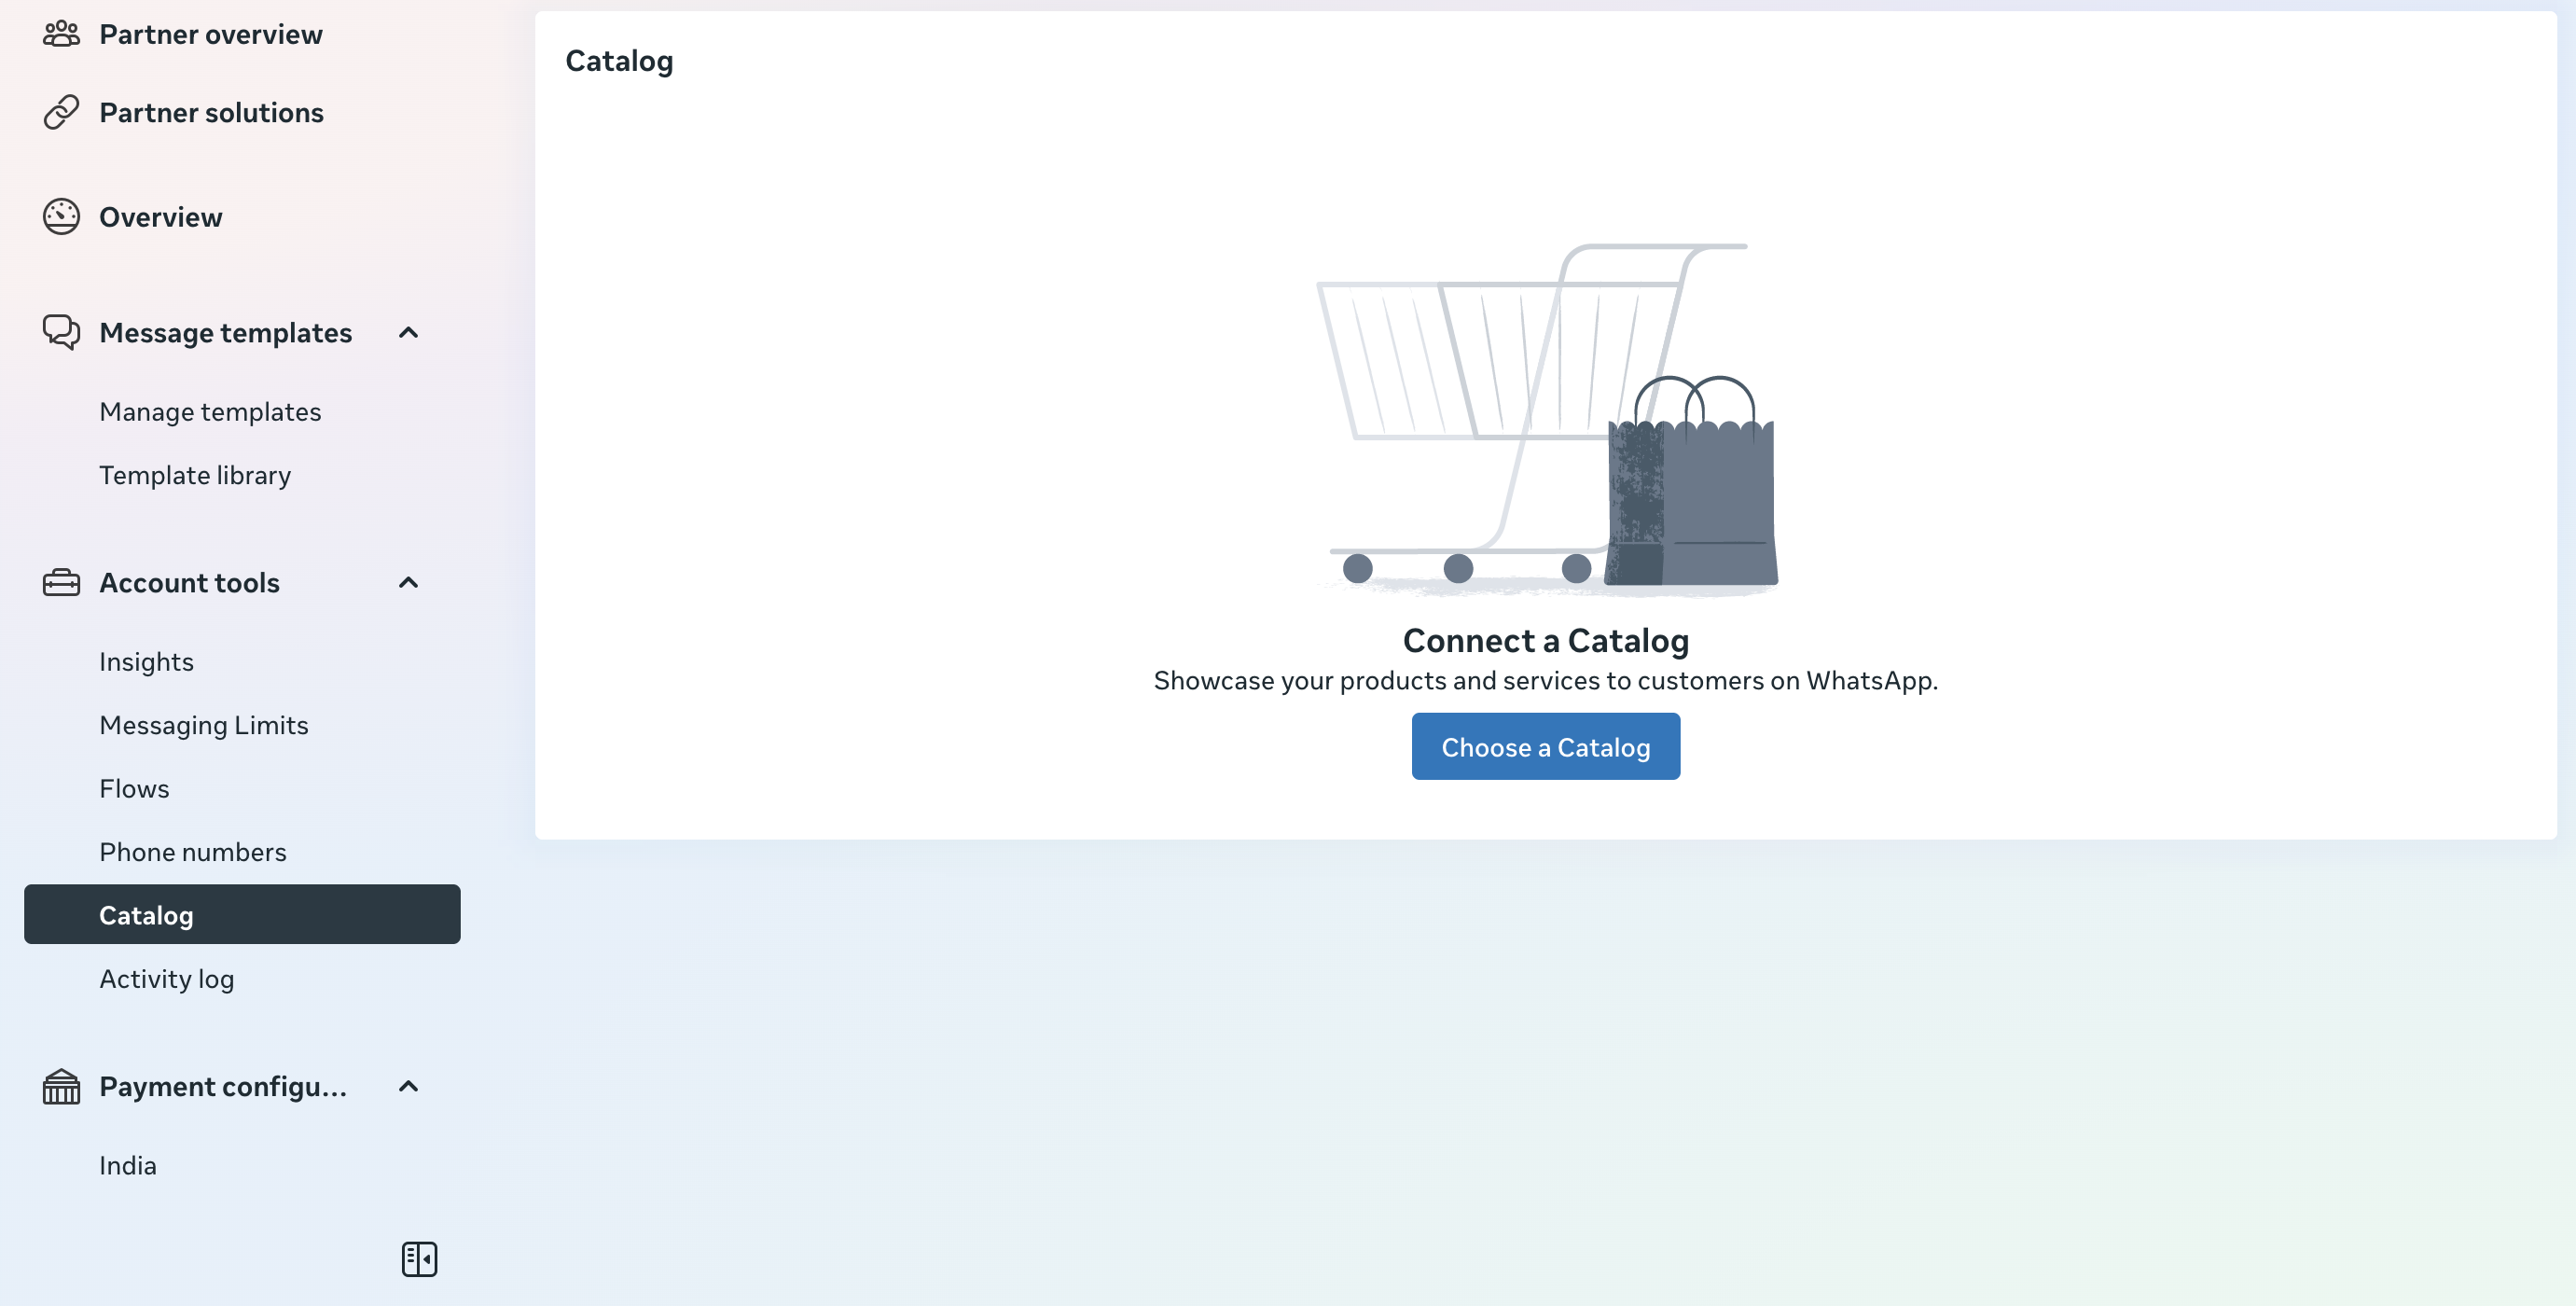2576x1306 pixels.
Task: Collapse the sidebar with panel icon
Action: click(x=419, y=1259)
